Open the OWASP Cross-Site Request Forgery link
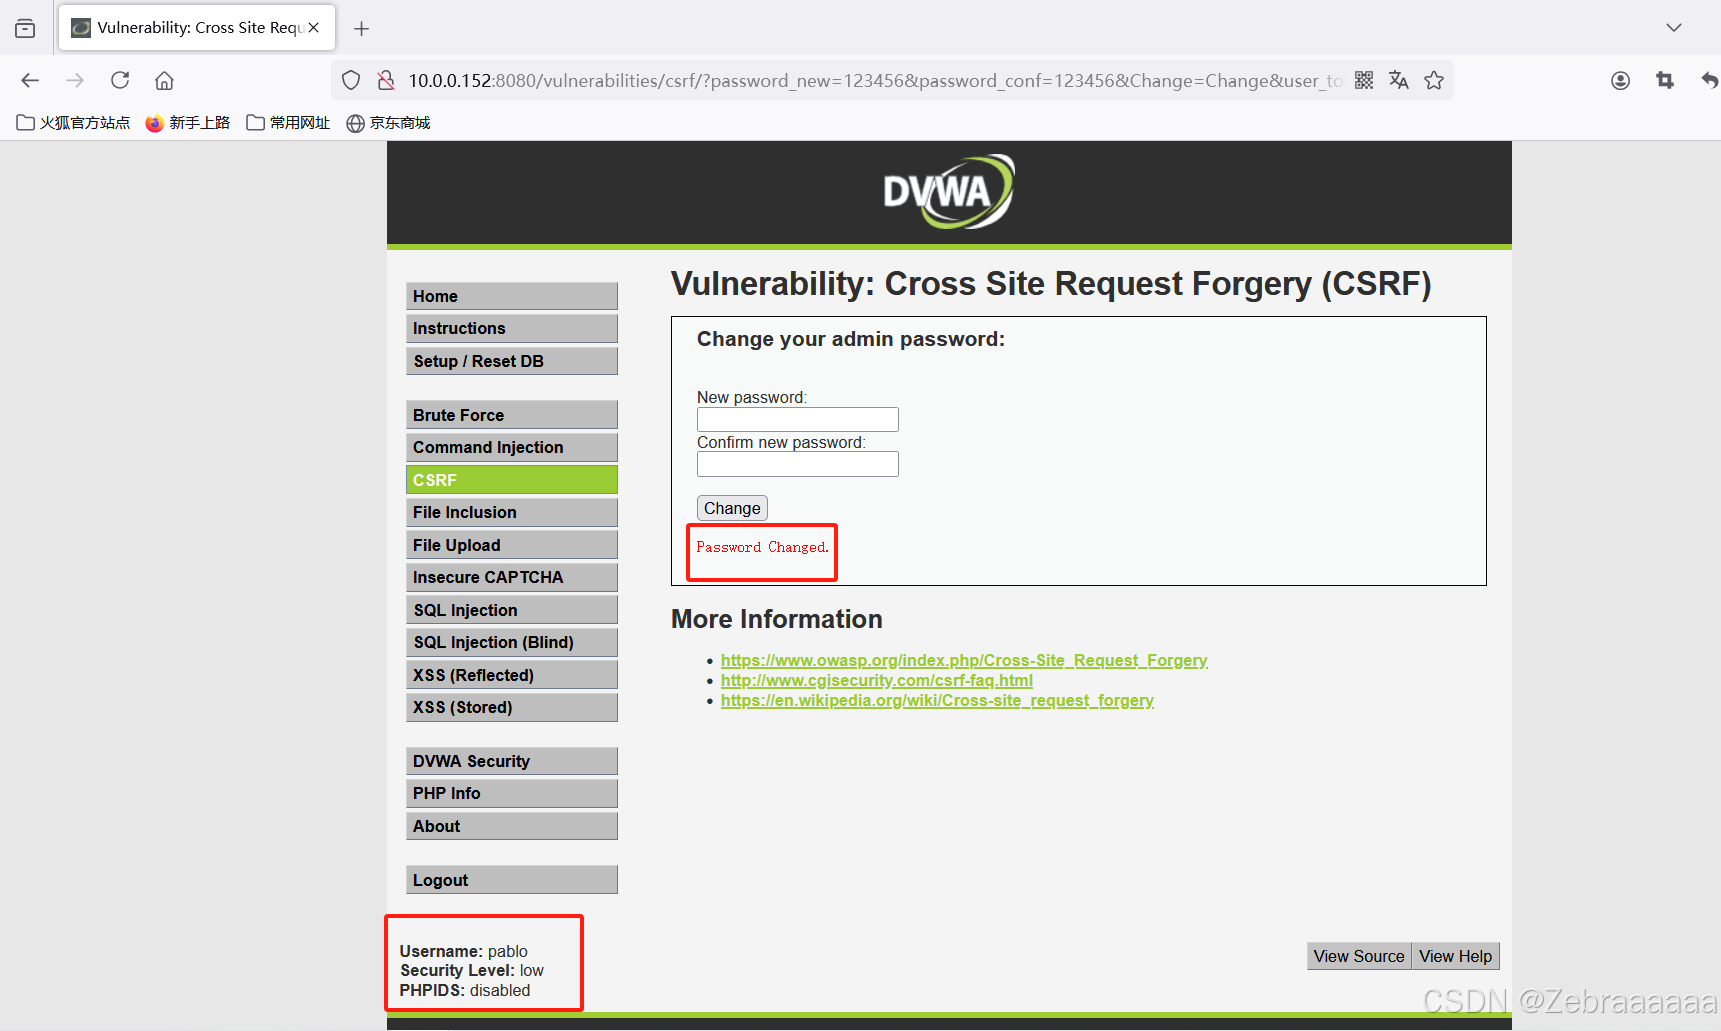Screen dimensions: 1721x1031 pyautogui.click(x=964, y=660)
